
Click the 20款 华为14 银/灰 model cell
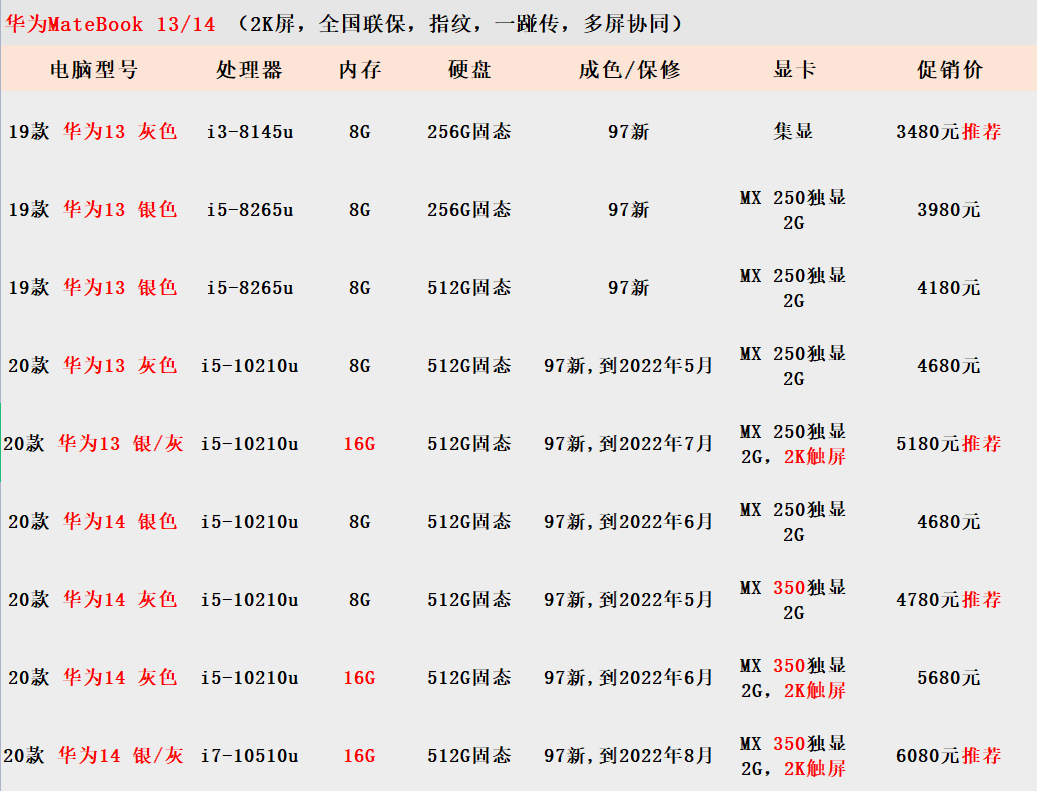(x=93, y=755)
